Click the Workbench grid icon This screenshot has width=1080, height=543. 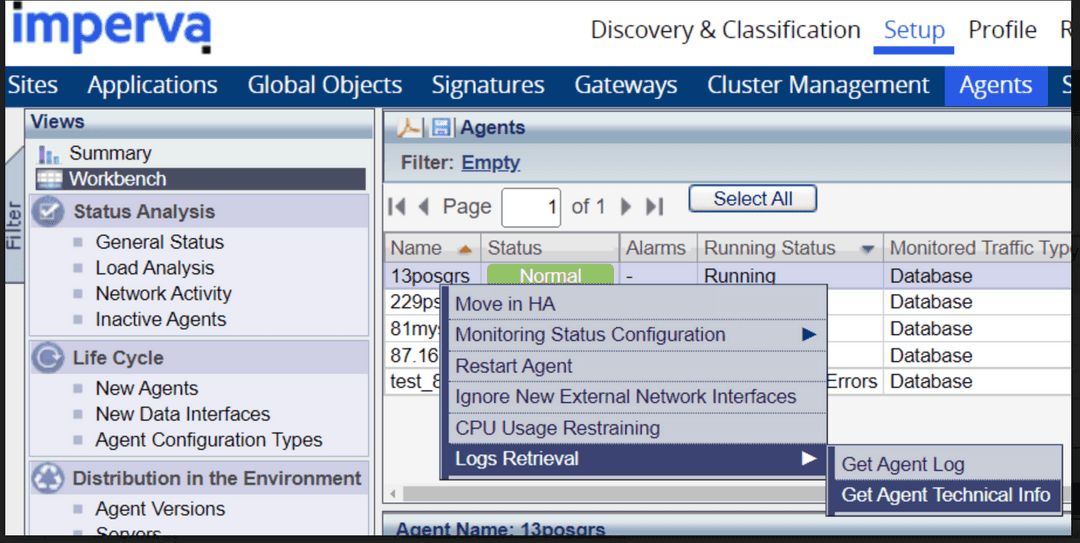coord(49,180)
